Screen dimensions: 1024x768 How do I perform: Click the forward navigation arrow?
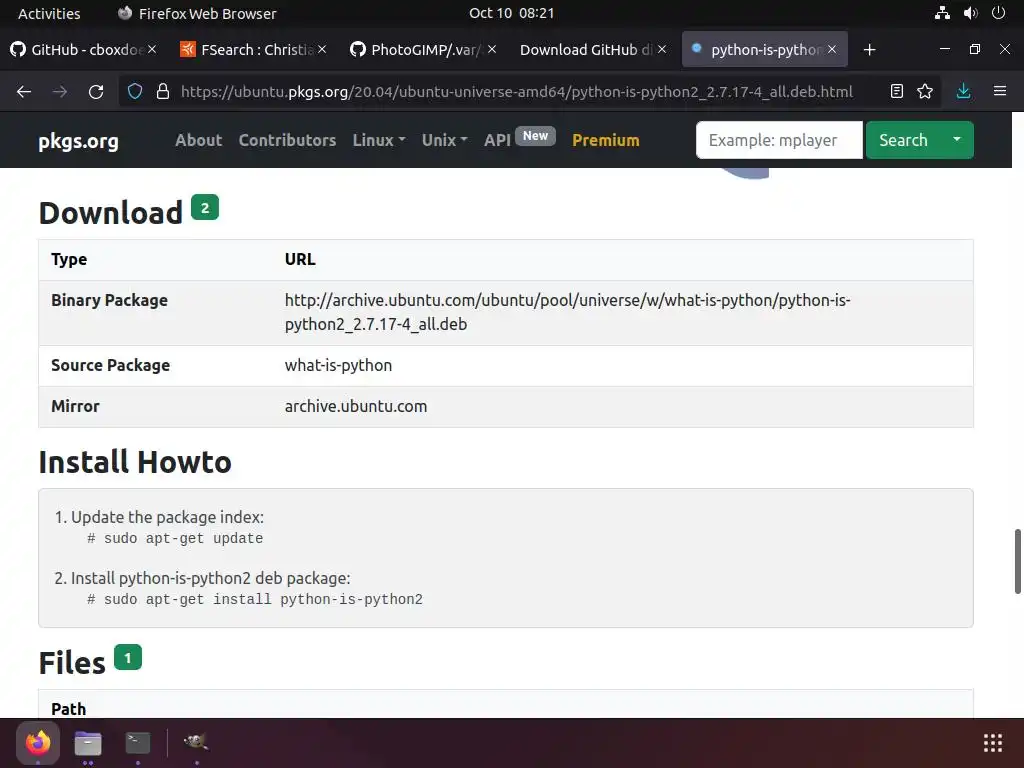[59, 91]
